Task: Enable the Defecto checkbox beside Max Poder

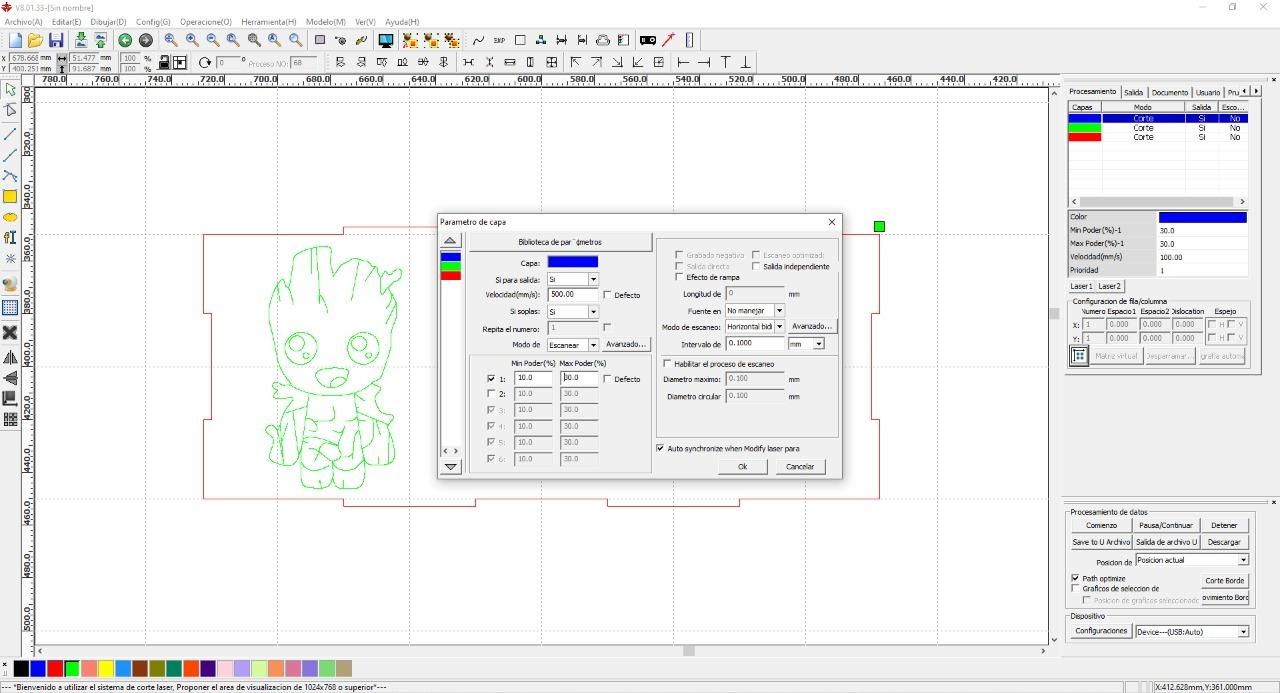Action: pos(608,379)
